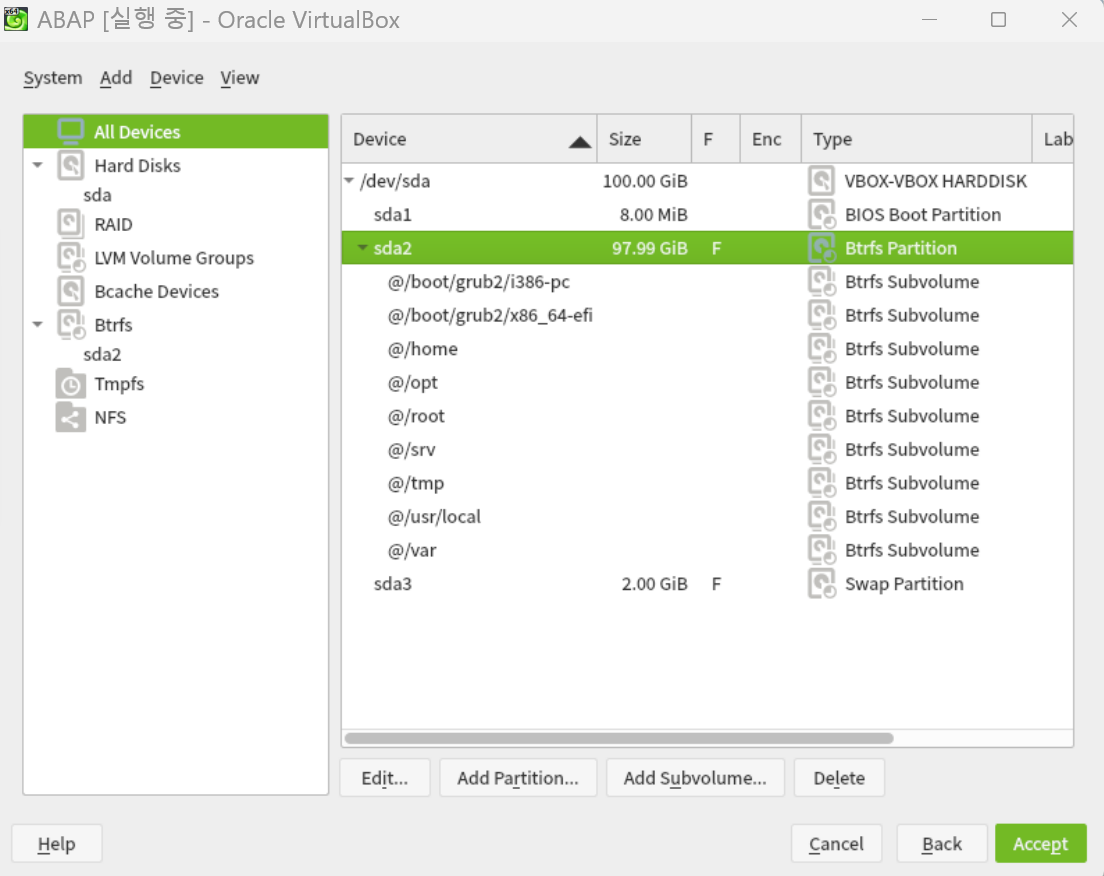Click the Type column header

[x=917, y=139]
